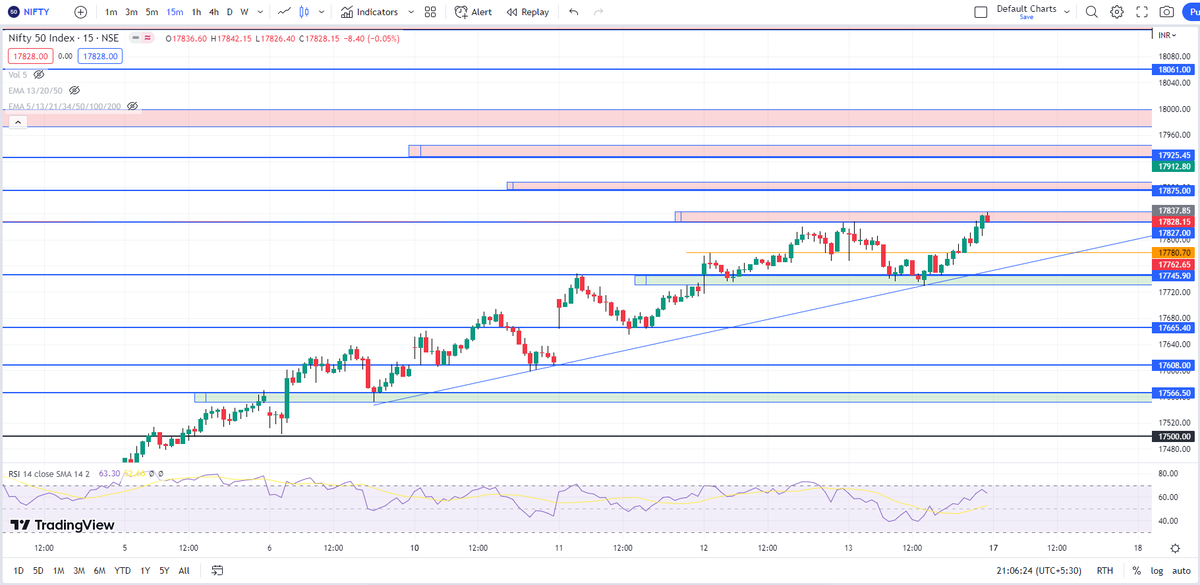Select the green 17912.80 price label

tap(1173, 166)
